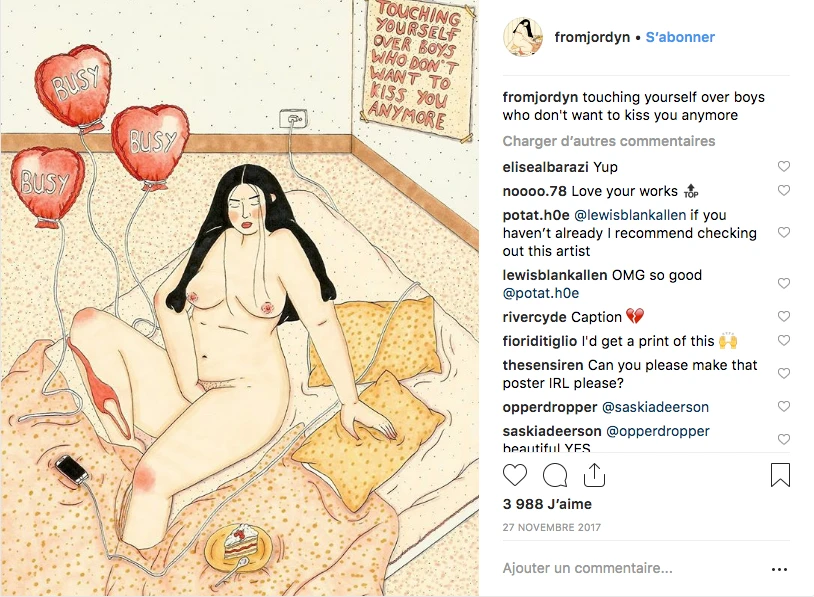Viewport: 814px width, 597px height.
Task: Like opperdropper's comment heart
Action: [x=783, y=406]
